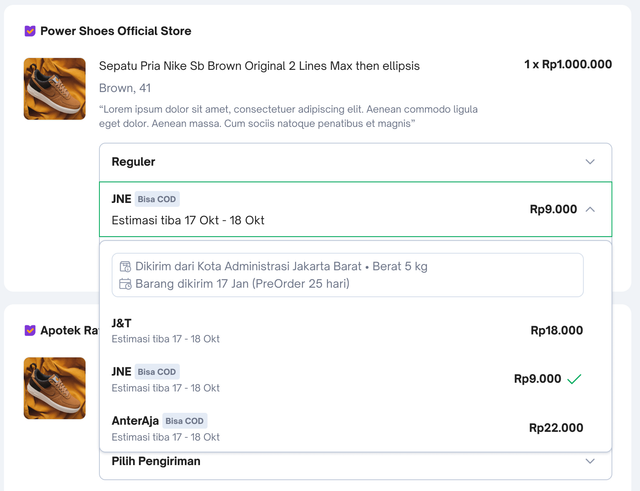The height and width of the screenshot is (491, 640).
Task: Click Barang dikirim 17 Jan PreOrder text
Action: [242, 284]
